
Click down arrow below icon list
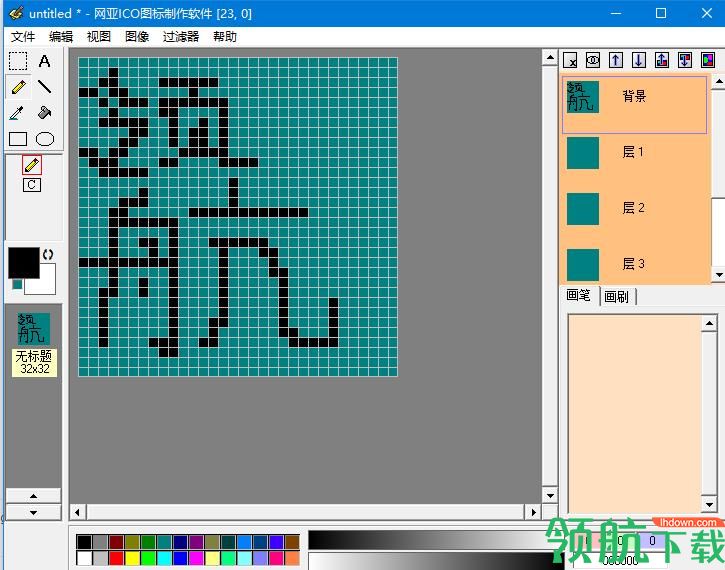[33, 512]
